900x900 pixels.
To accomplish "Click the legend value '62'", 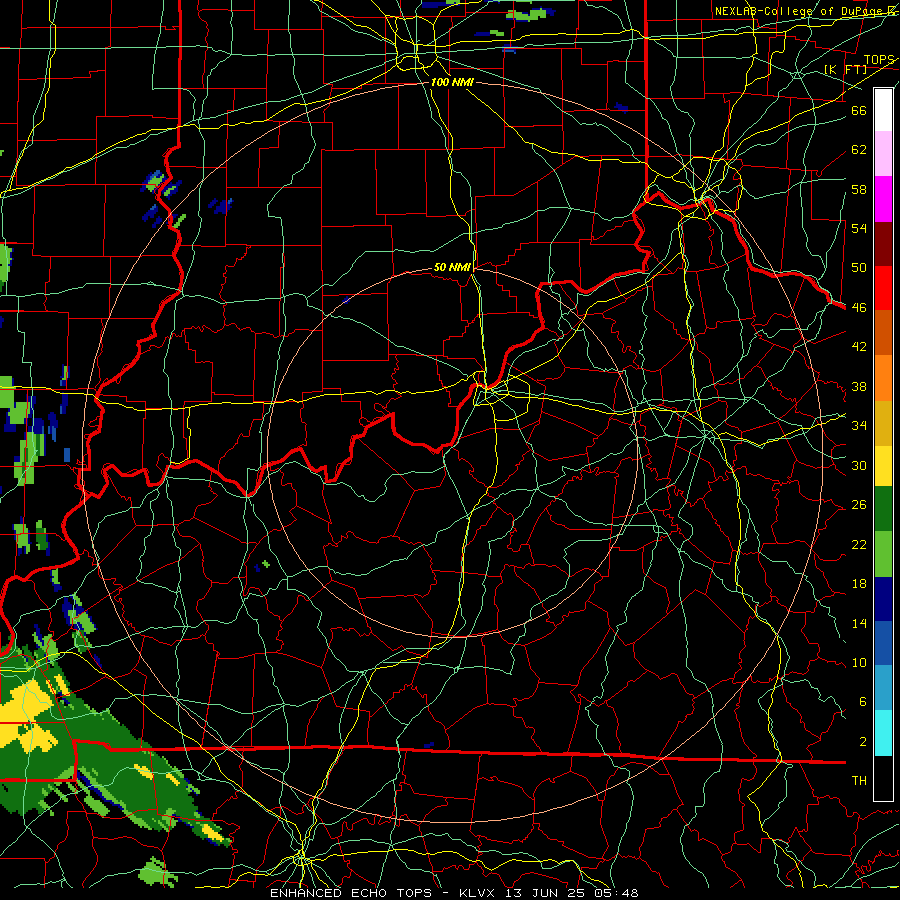I will tap(859, 150).
